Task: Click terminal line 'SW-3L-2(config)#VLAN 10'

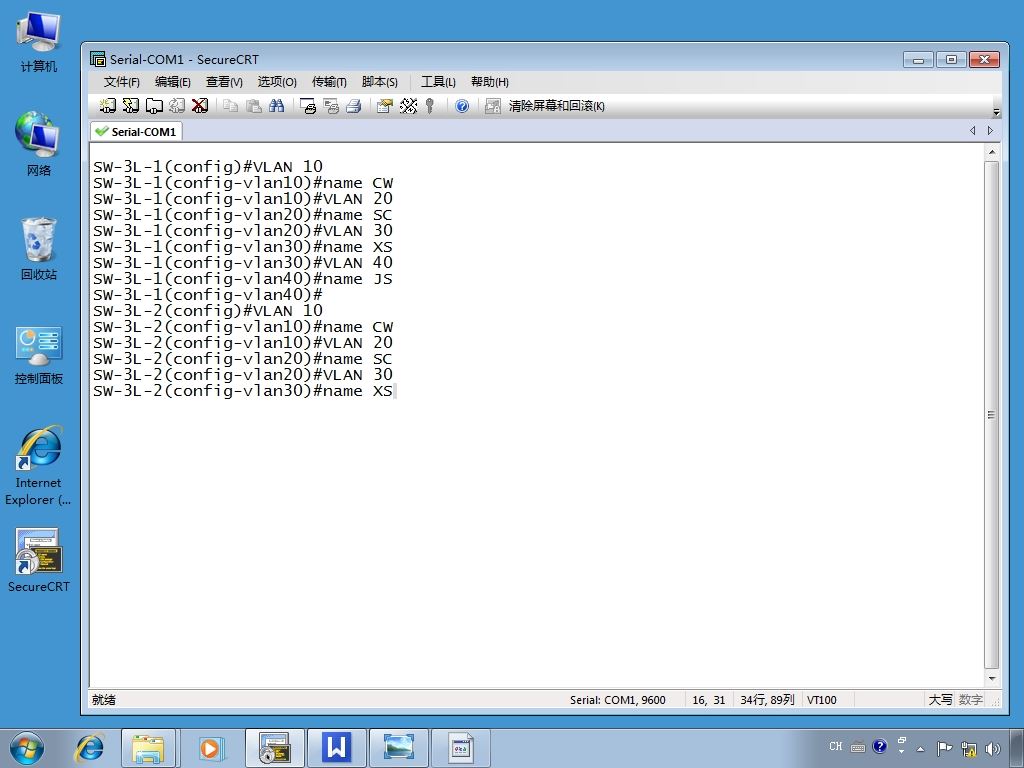Action: tap(208, 311)
